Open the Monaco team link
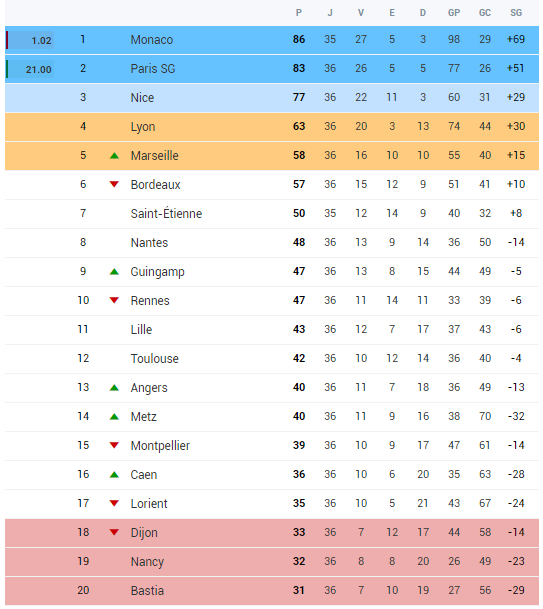The image size is (543, 609). point(152,40)
